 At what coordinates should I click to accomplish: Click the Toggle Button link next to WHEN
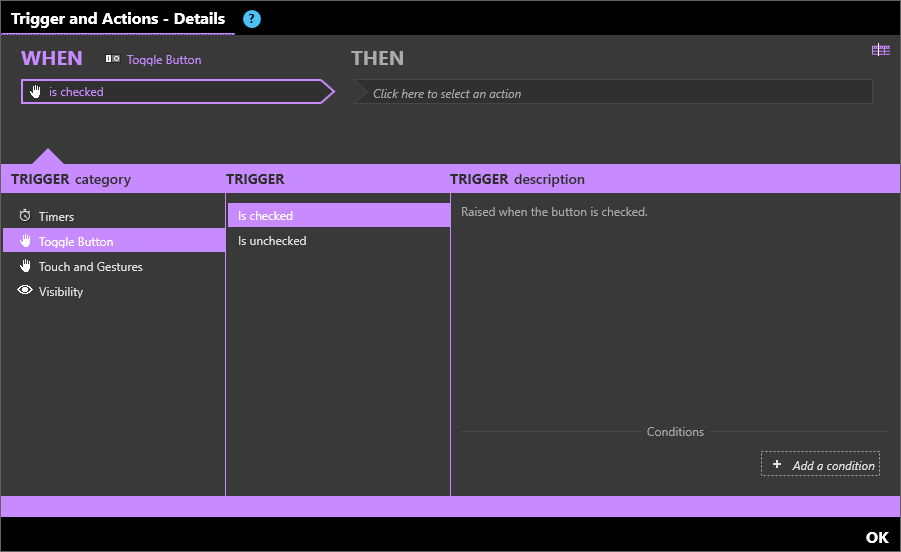164,60
